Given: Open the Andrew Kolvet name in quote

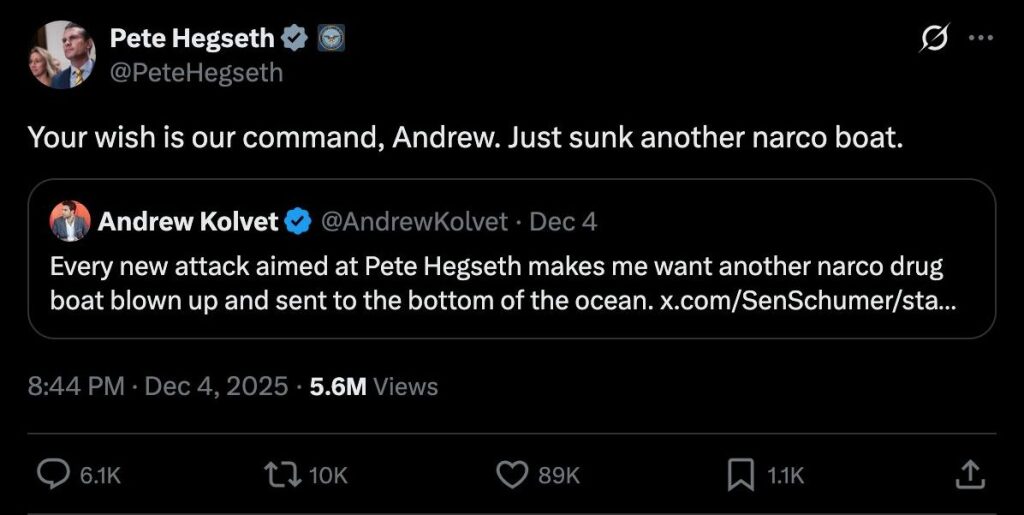Looking at the screenshot, I should pos(188,222).
